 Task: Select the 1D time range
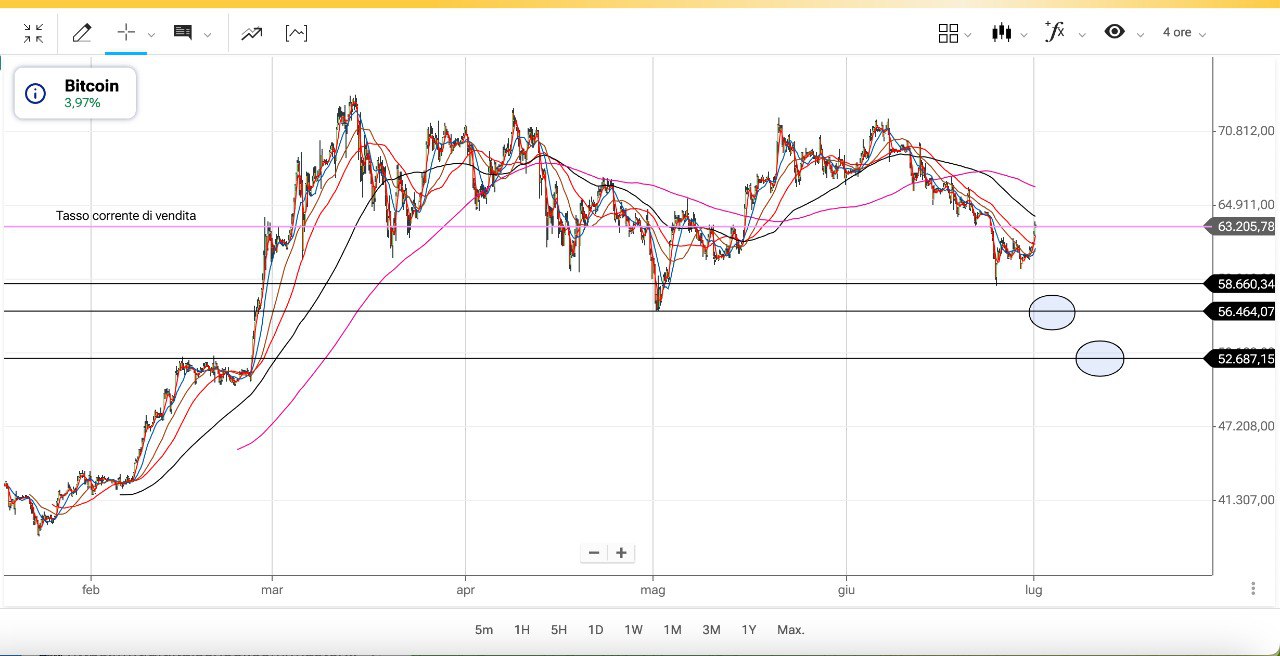tap(595, 630)
